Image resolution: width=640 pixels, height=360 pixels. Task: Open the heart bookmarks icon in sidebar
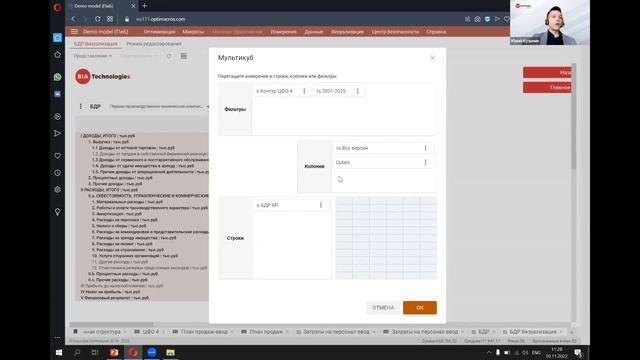coord(58,156)
